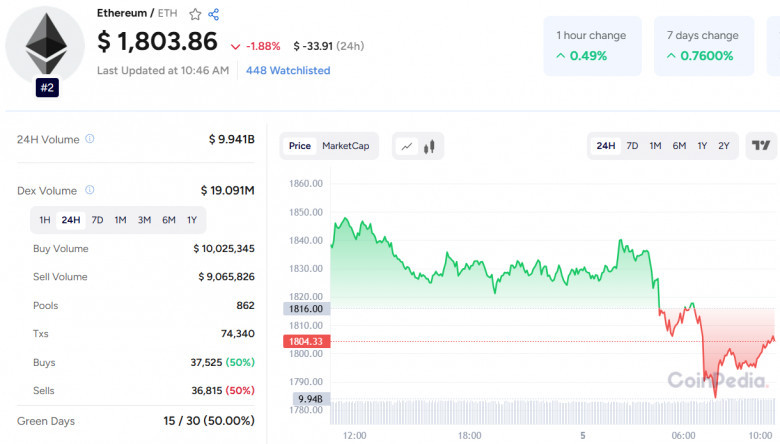Open TradingView chart icon
Image resolution: width=780 pixels, height=444 pixels.
pyautogui.click(x=761, y=146)
